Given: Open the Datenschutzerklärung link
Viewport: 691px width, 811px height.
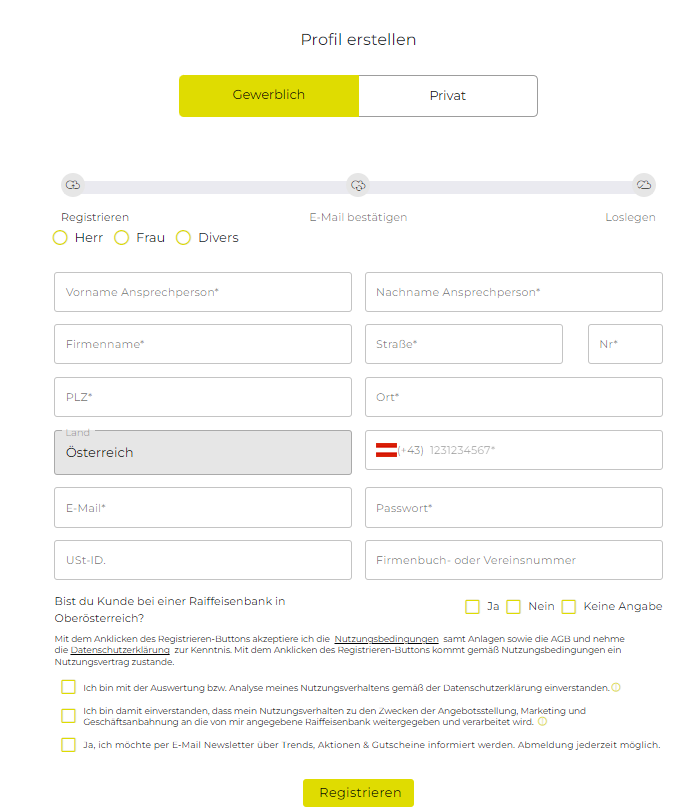Looking at the screenshot, I should [x=120, y=650].
